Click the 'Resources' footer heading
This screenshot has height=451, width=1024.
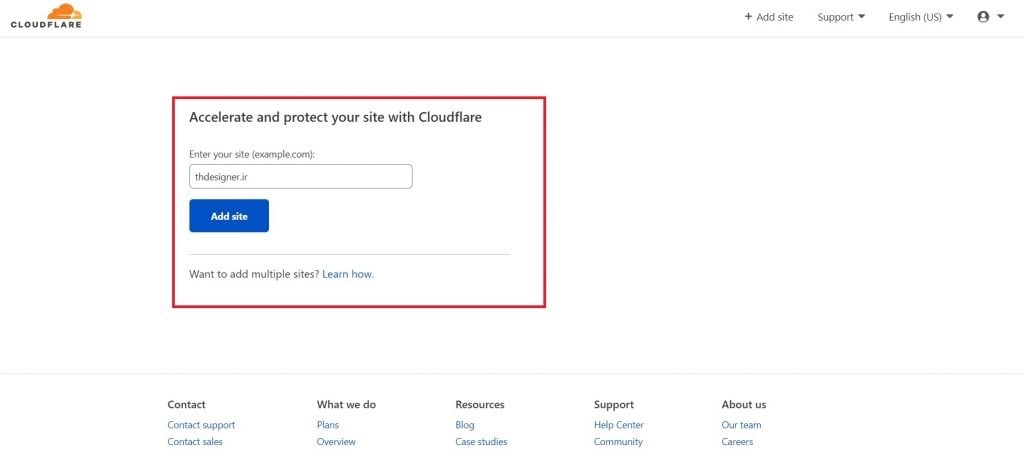(480, 405)
